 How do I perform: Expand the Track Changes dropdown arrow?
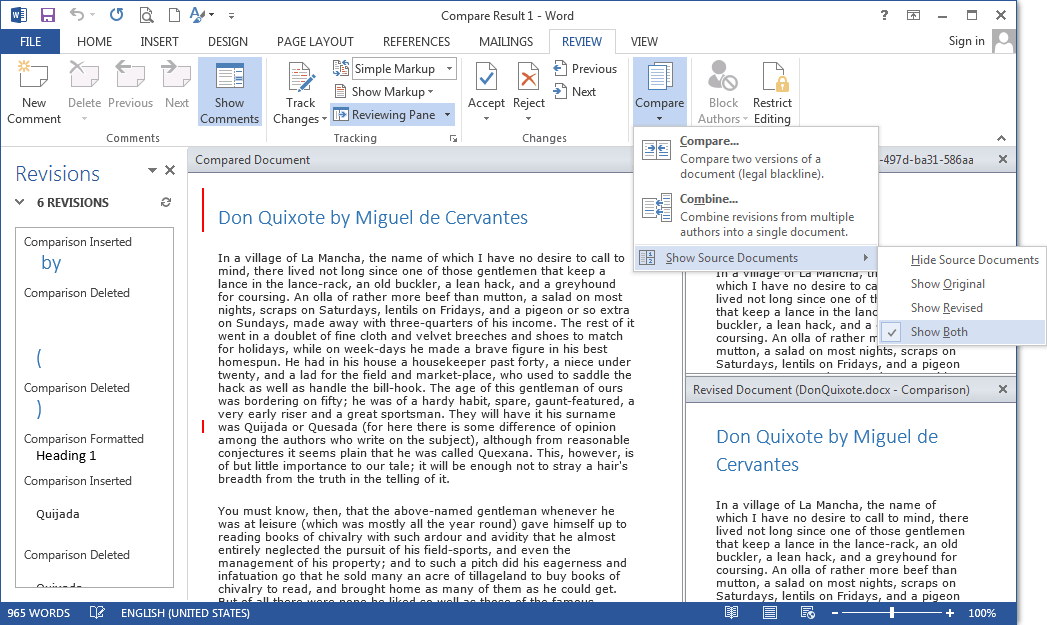point(324,120)
